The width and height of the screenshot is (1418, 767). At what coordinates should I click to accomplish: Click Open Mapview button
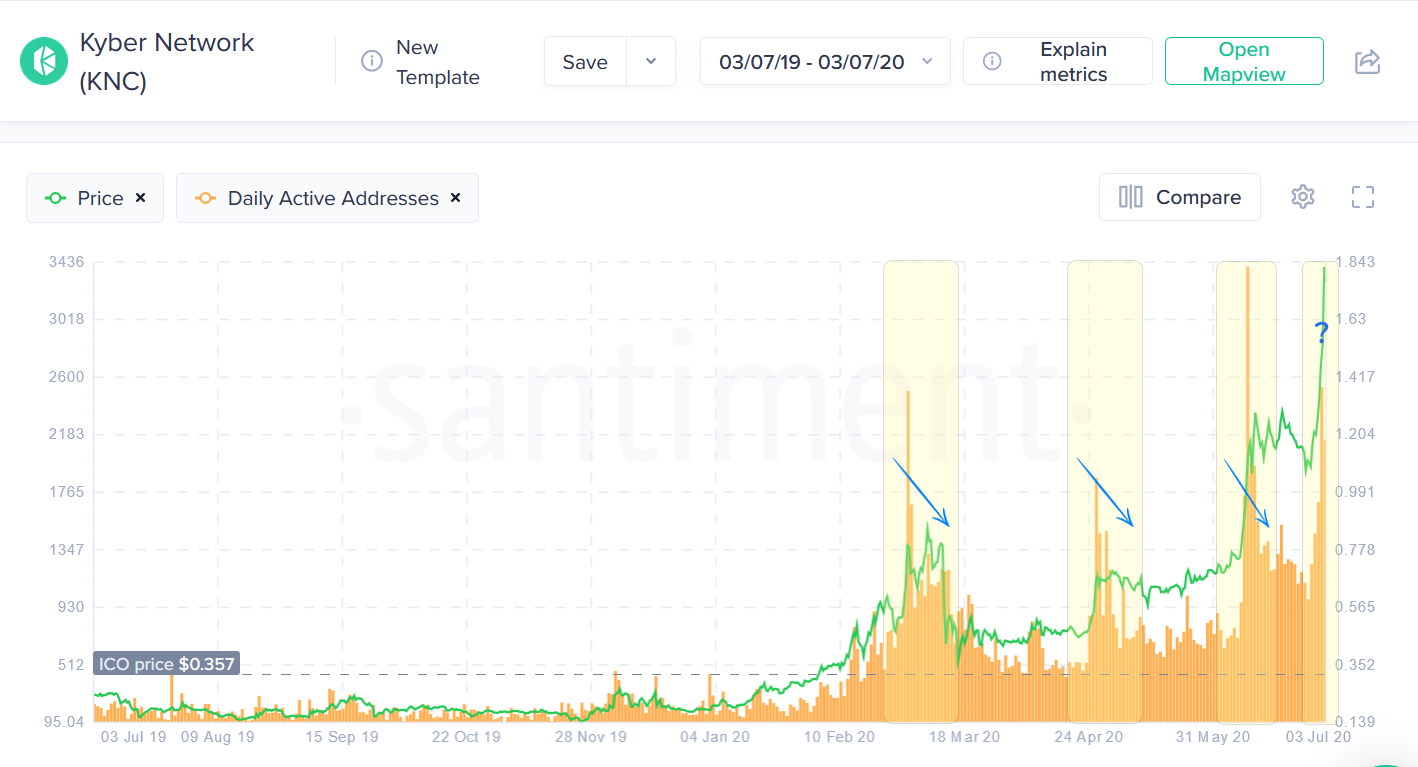click(x=1244, y=61)
